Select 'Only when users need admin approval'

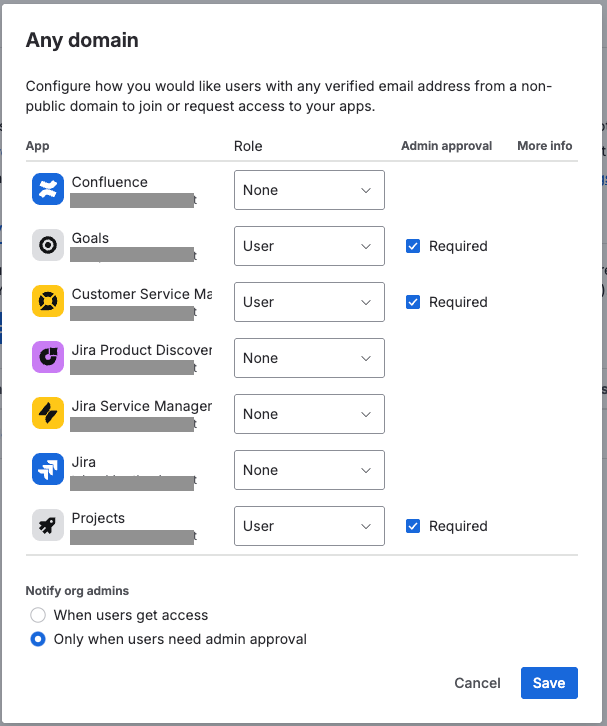[x=38, y=639]
